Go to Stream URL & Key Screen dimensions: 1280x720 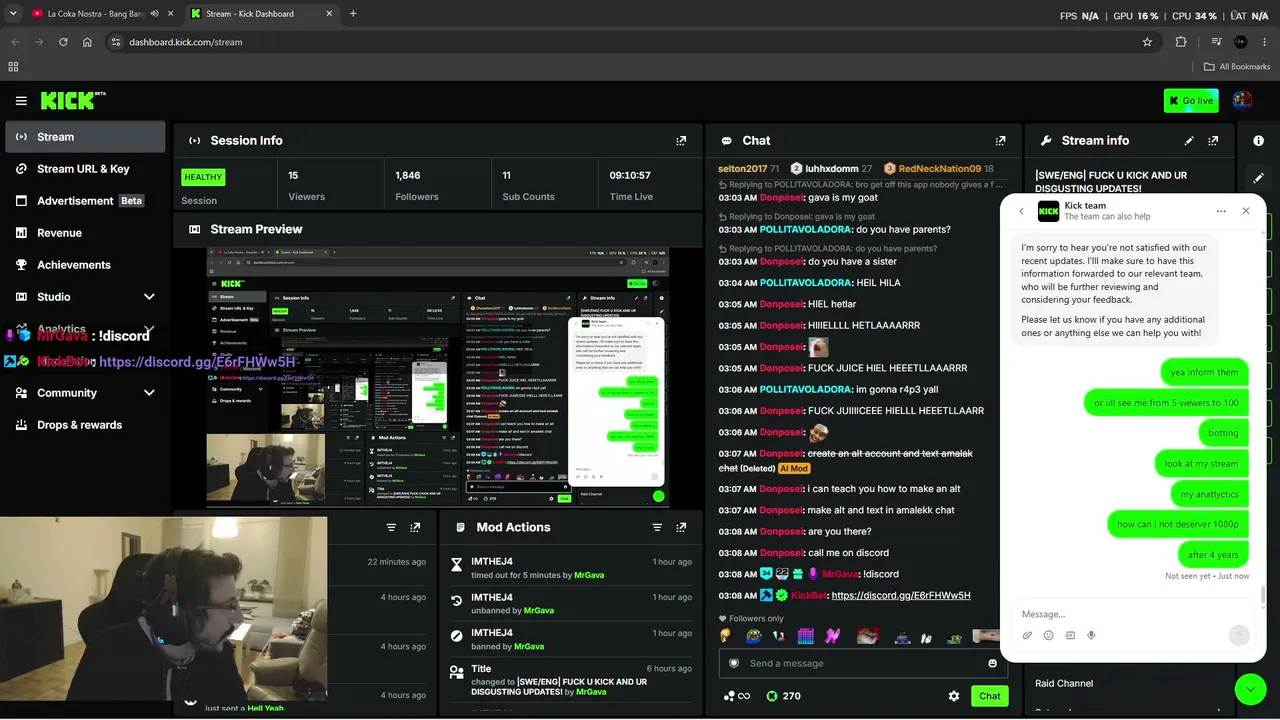point(85,169)
